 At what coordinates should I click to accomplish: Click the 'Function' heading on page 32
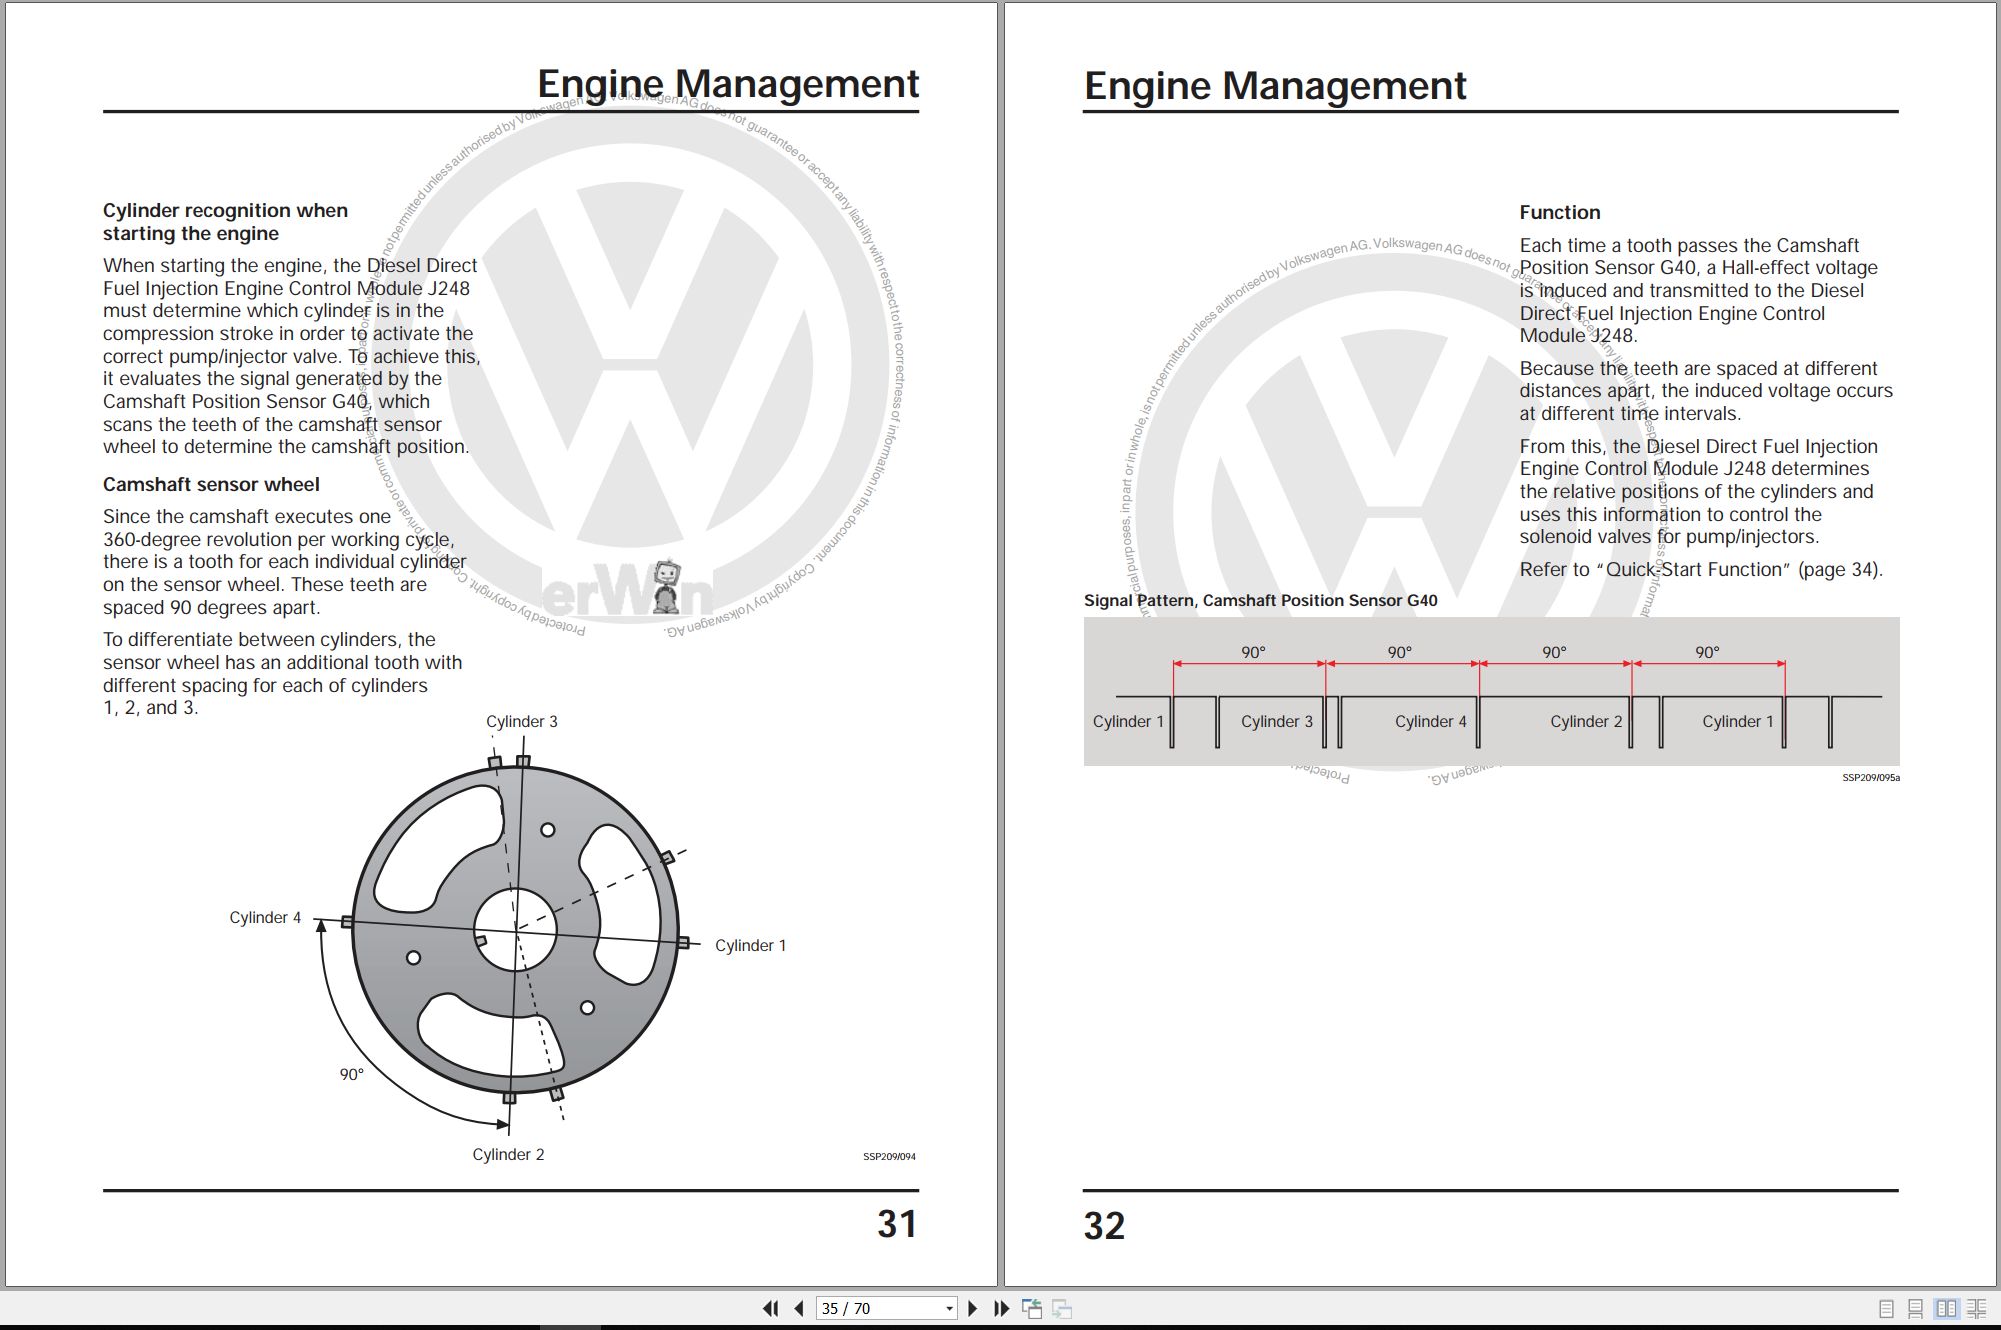[x=1560, y=212]
